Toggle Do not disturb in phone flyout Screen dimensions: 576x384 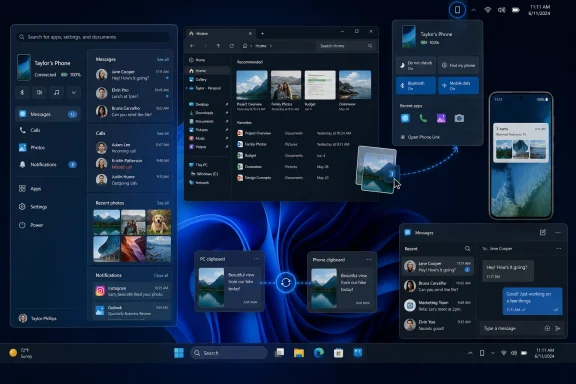pyautogui.click(x=416, y=65)
